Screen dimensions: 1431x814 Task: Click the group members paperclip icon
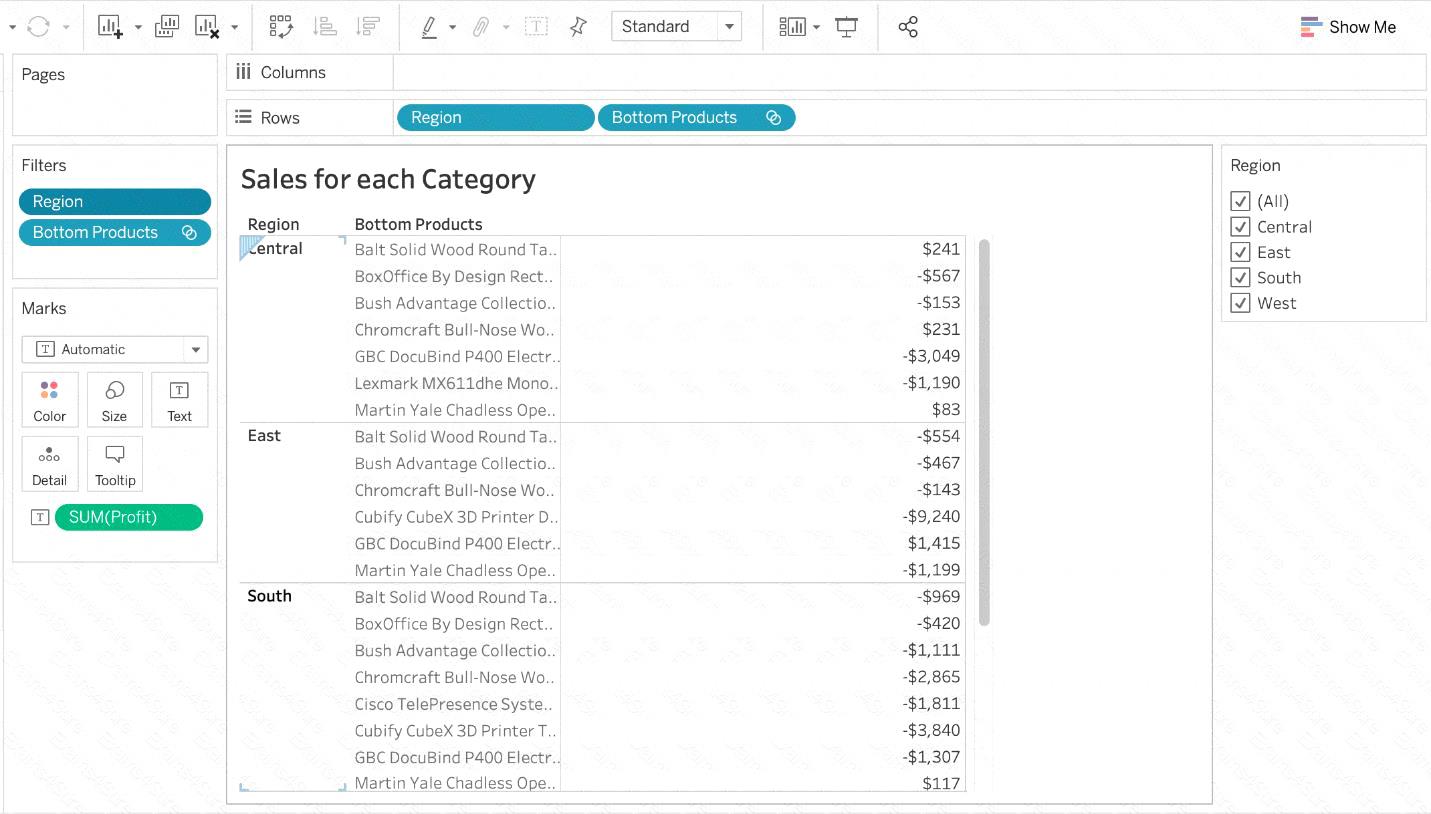pos(481,27)
